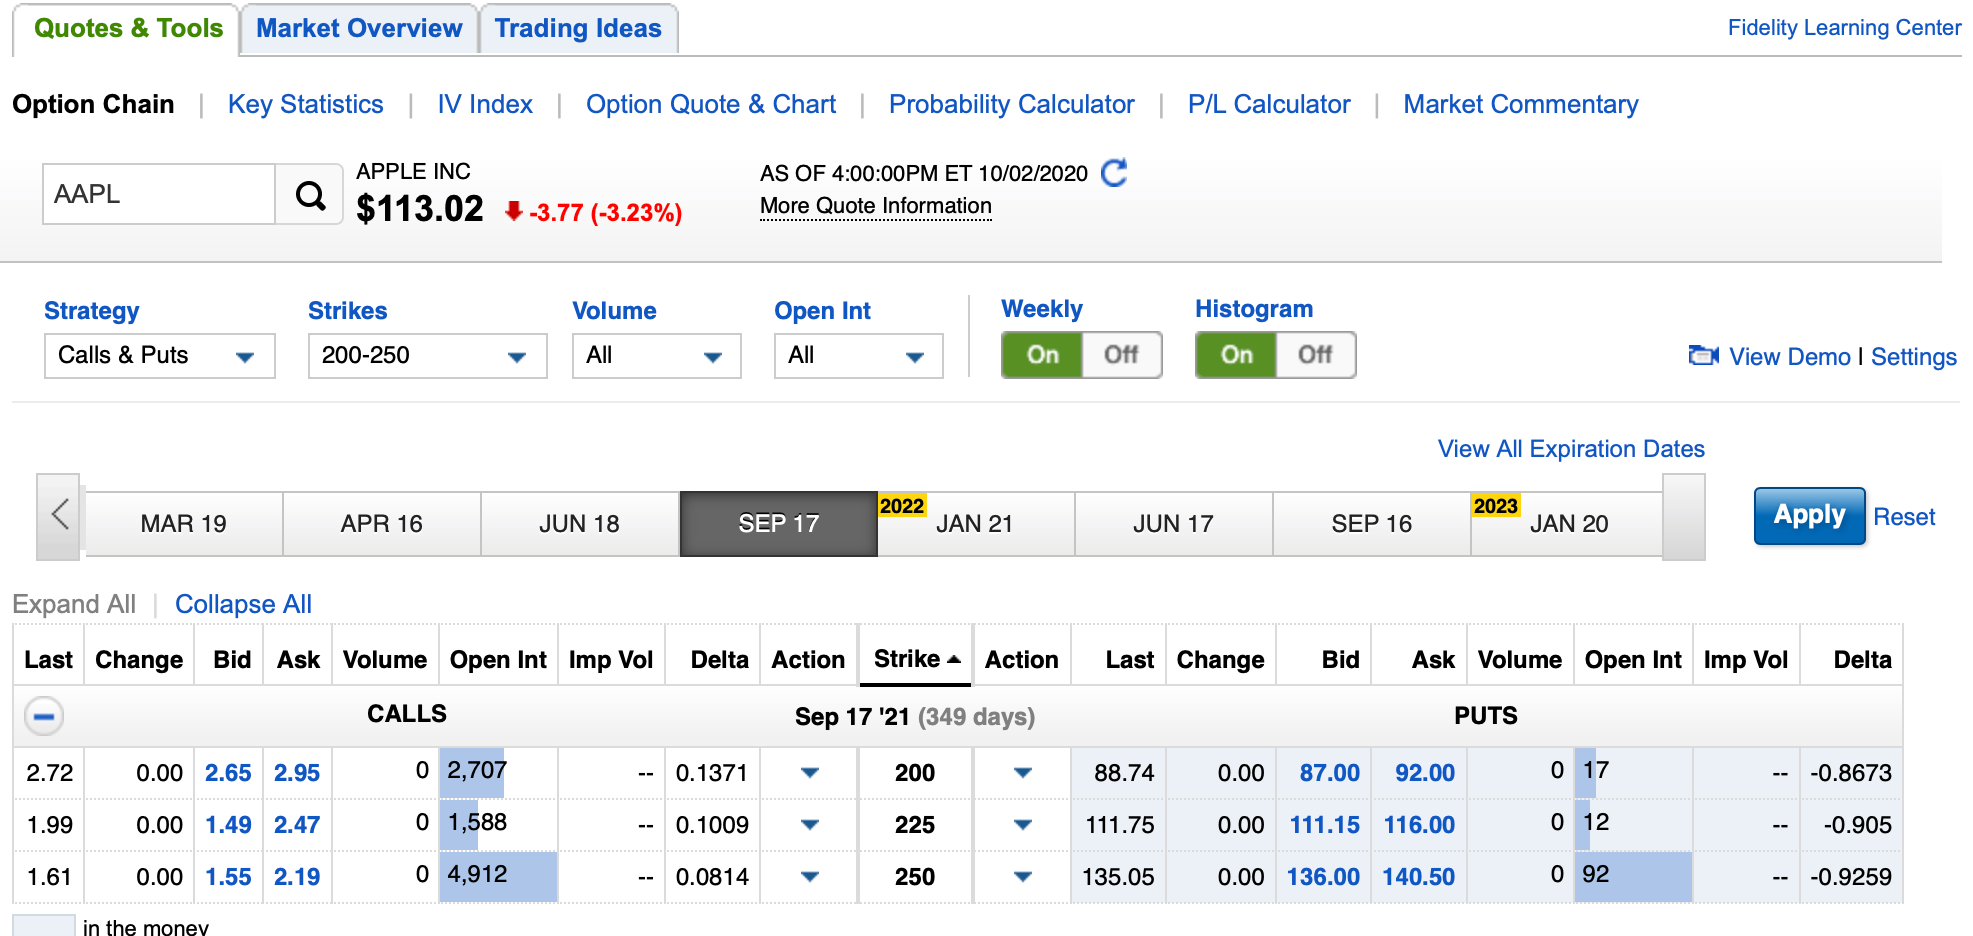Click View All Expiration Dates link
This screenshot has width=1973, height=936.
tap(1571, 449)
